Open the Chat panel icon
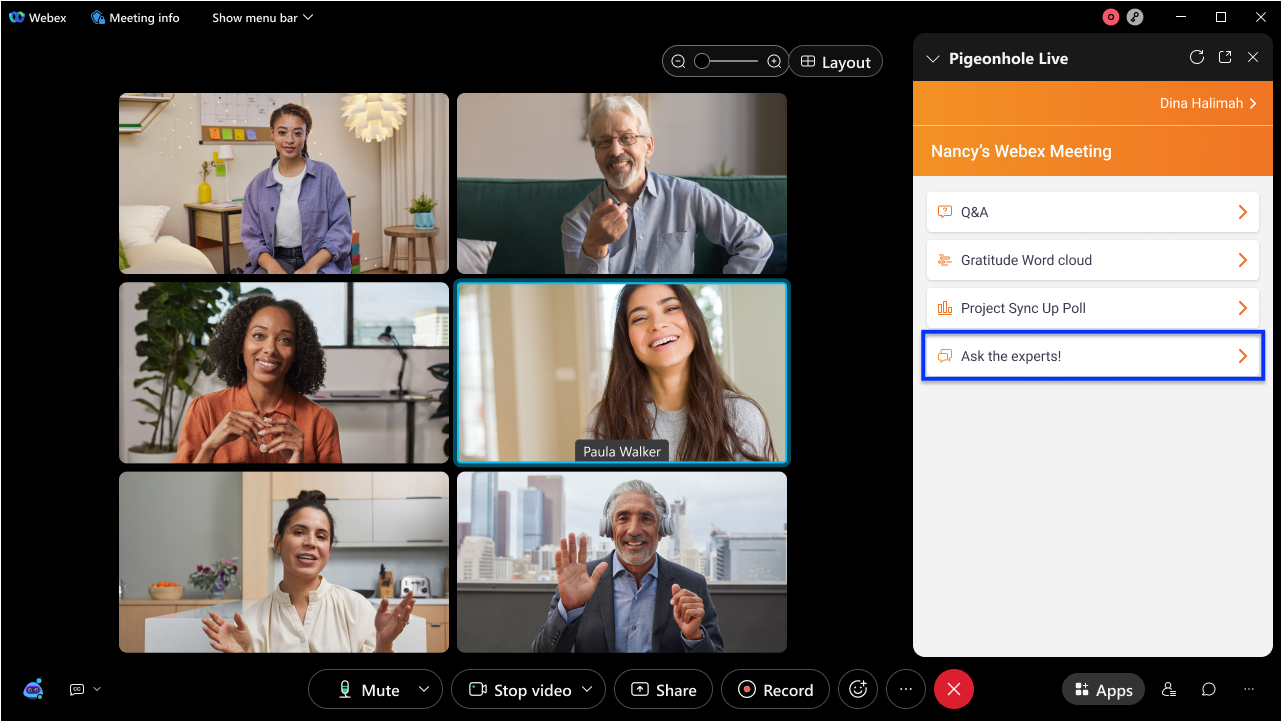This screenshot has width=1282, height=722. pos(1209,690)
